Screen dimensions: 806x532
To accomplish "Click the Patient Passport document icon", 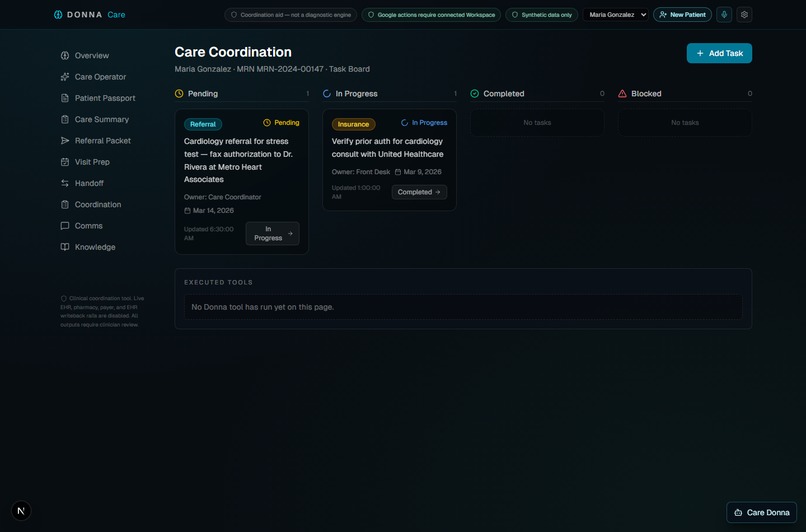I will click(x=65, y=98).
